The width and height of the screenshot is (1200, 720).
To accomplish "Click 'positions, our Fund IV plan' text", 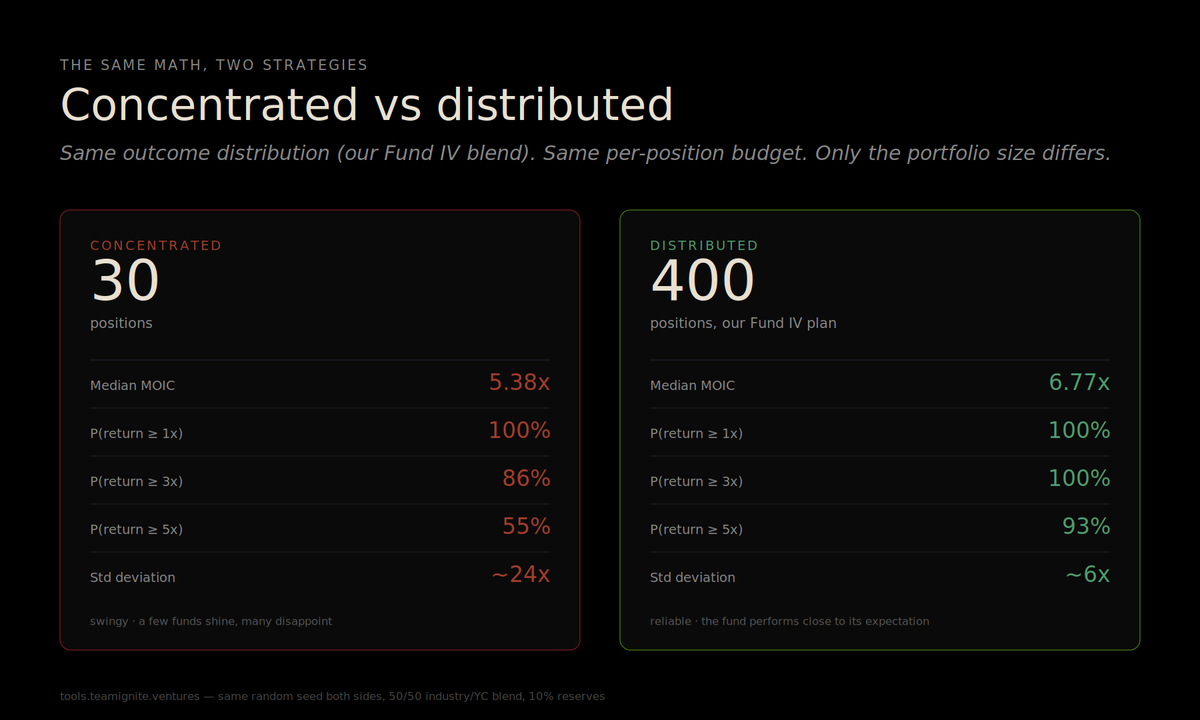I will [743, 323].
